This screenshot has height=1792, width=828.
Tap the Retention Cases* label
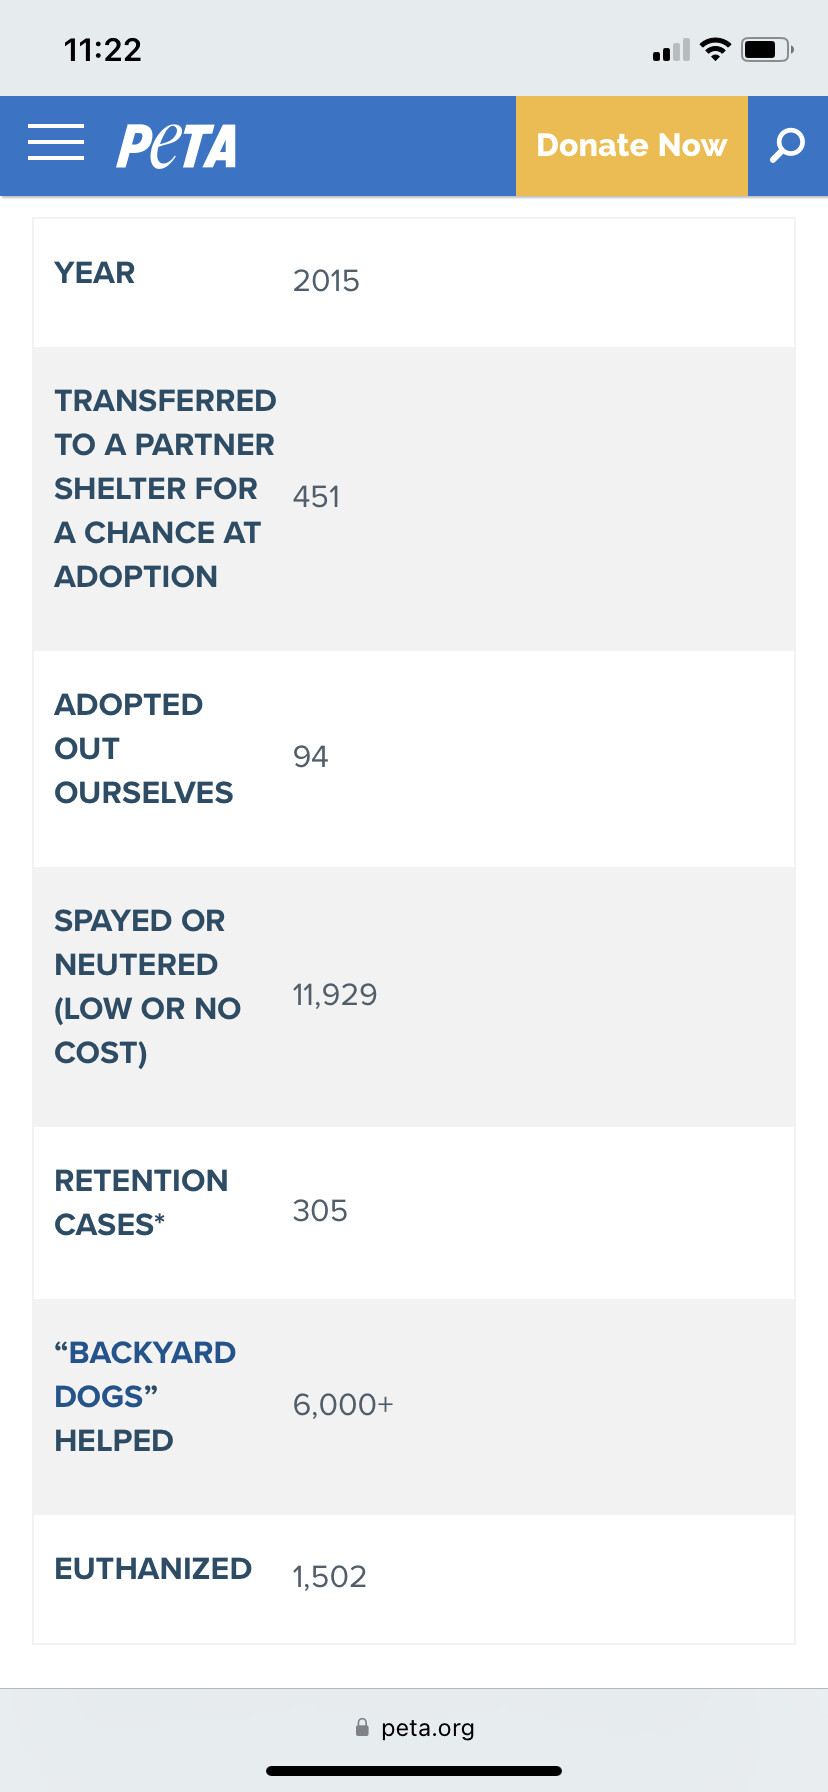(141, 1202)
